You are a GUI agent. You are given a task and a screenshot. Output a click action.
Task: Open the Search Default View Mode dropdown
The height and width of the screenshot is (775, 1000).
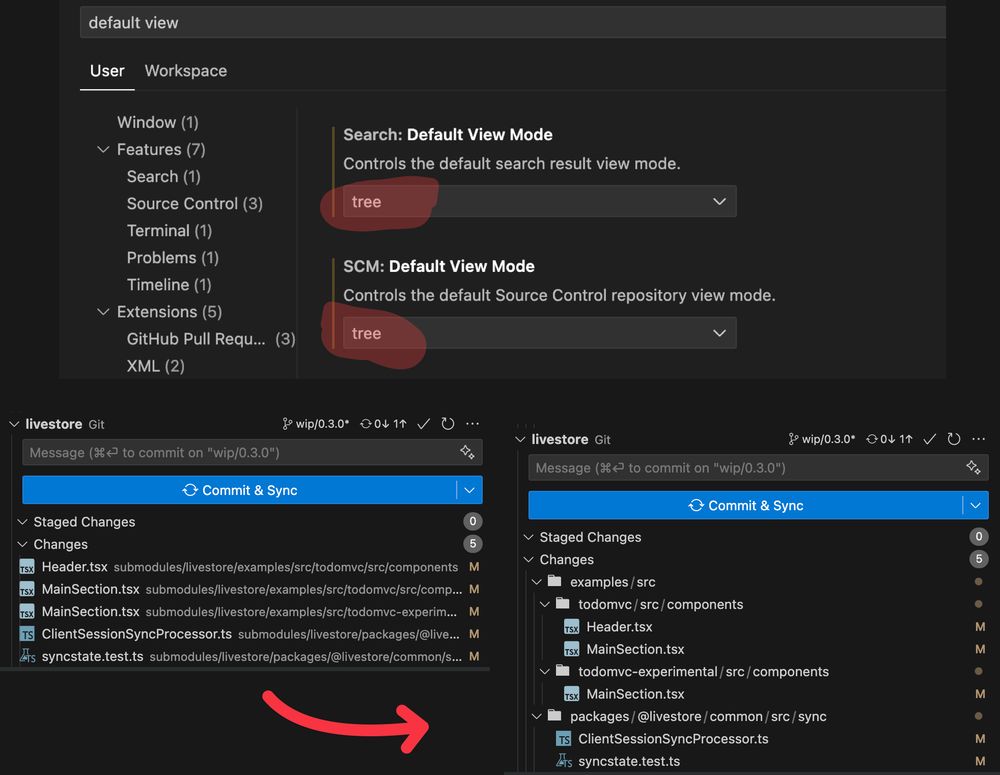coord(540,202)
